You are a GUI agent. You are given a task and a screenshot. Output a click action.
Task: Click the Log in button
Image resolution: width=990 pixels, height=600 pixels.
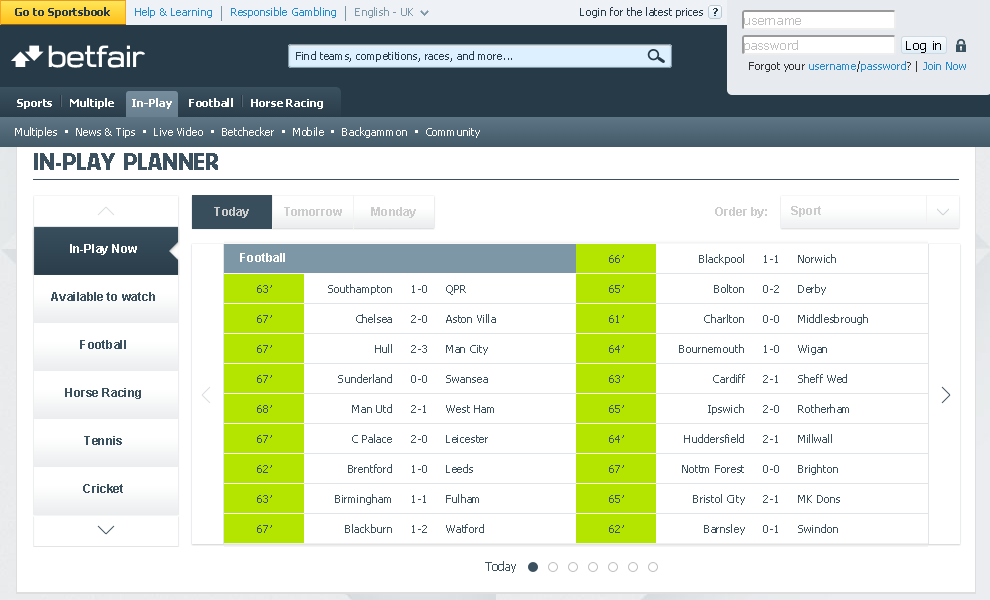tap(923, 45)
